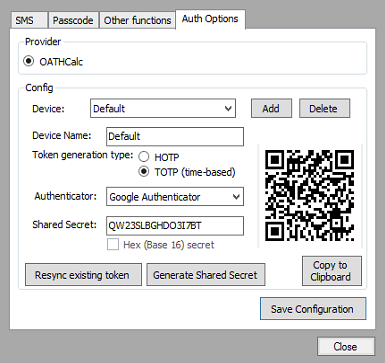This screenshot has width=385, height=363.
Task: Go to Other functions tab
Action: pos(137,20)
